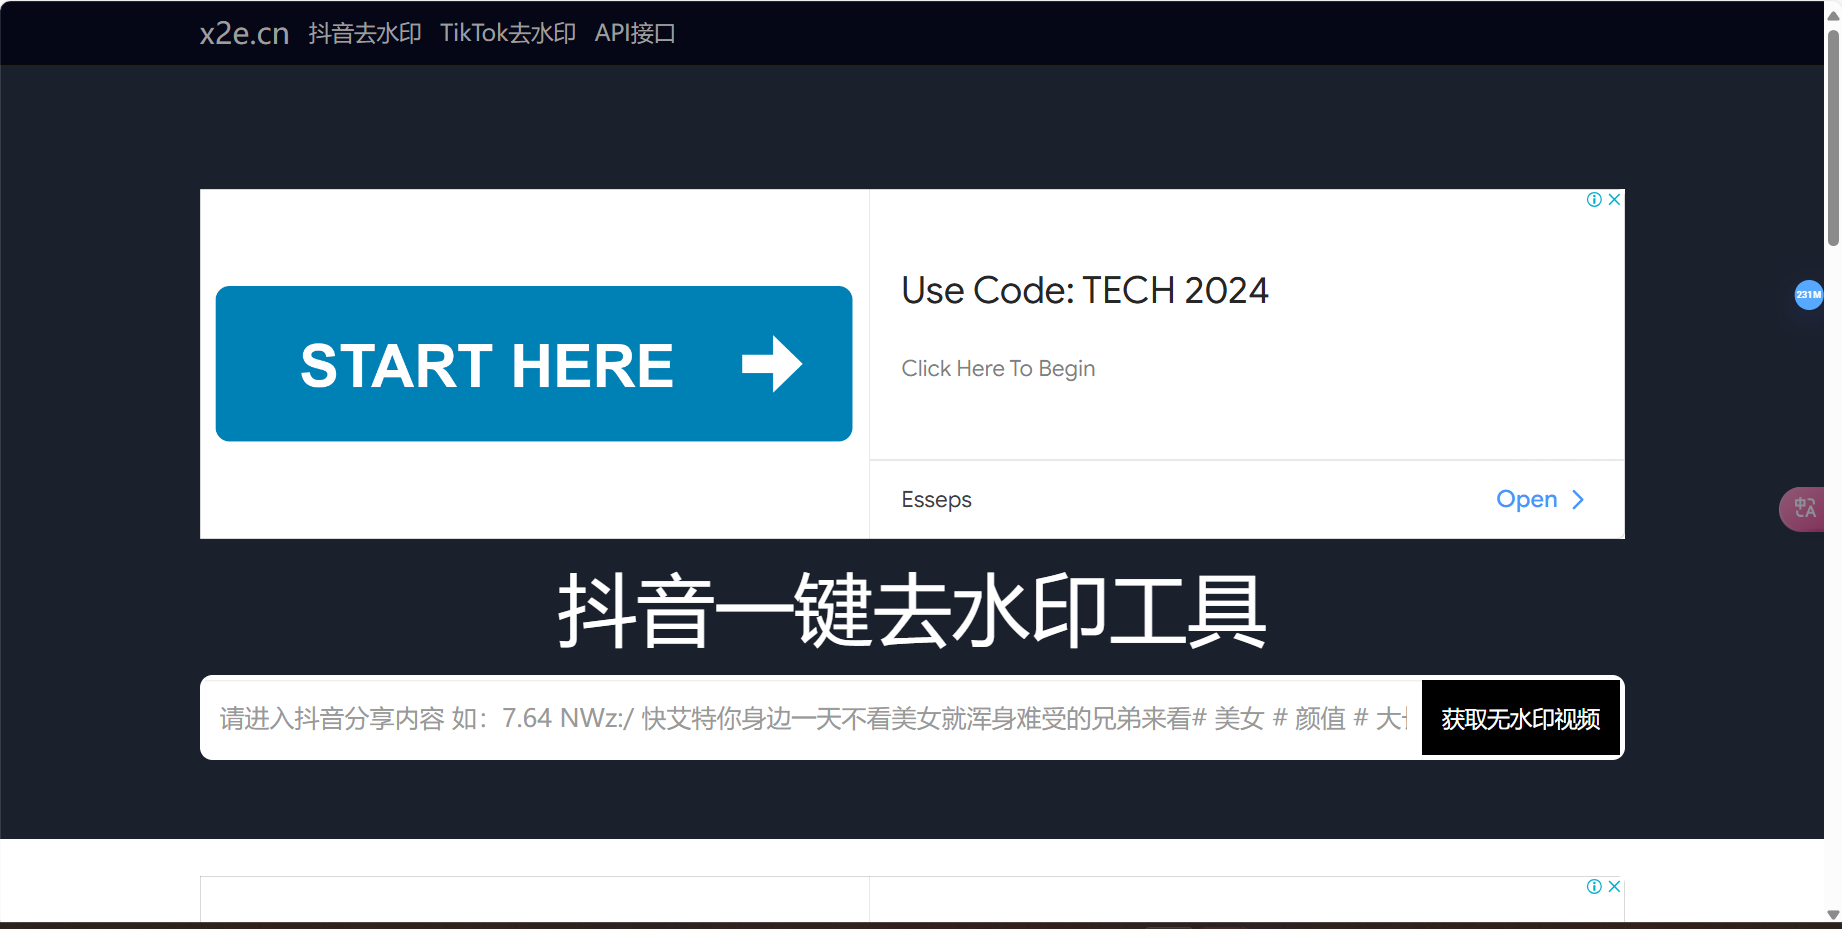Click the page scrollbar down arrow
This screenshot has width=1842, height=929.
point(1833,914)
